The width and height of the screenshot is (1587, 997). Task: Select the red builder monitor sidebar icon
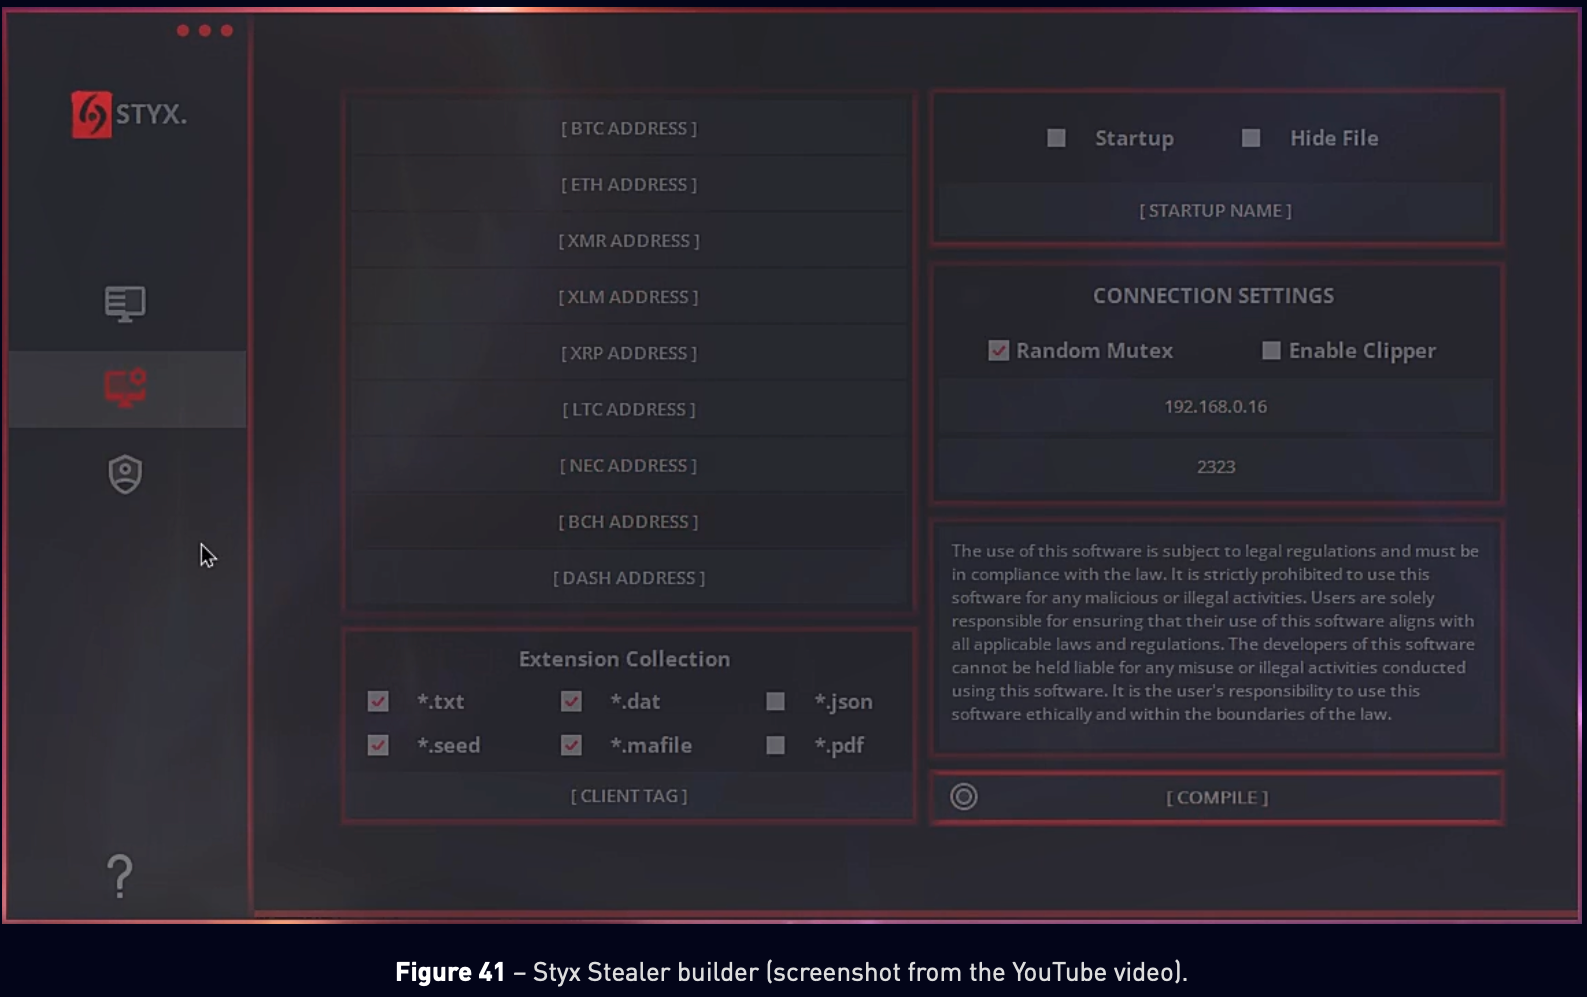tap(126, 388)
